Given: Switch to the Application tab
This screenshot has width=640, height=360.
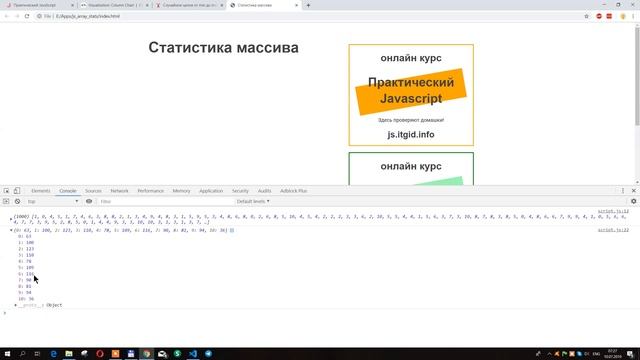Looking at the screenshot, I should 211,191.
